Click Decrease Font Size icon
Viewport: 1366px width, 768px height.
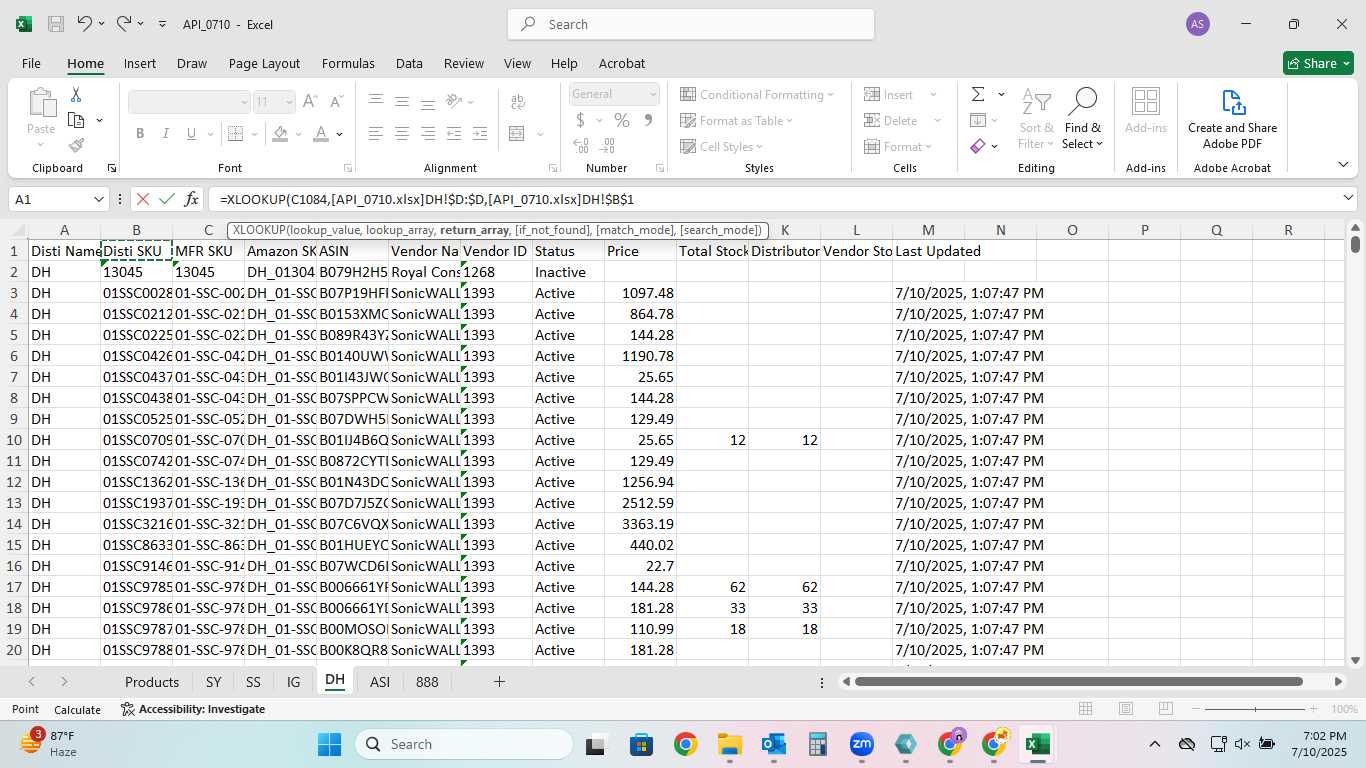tap(335, 101)
